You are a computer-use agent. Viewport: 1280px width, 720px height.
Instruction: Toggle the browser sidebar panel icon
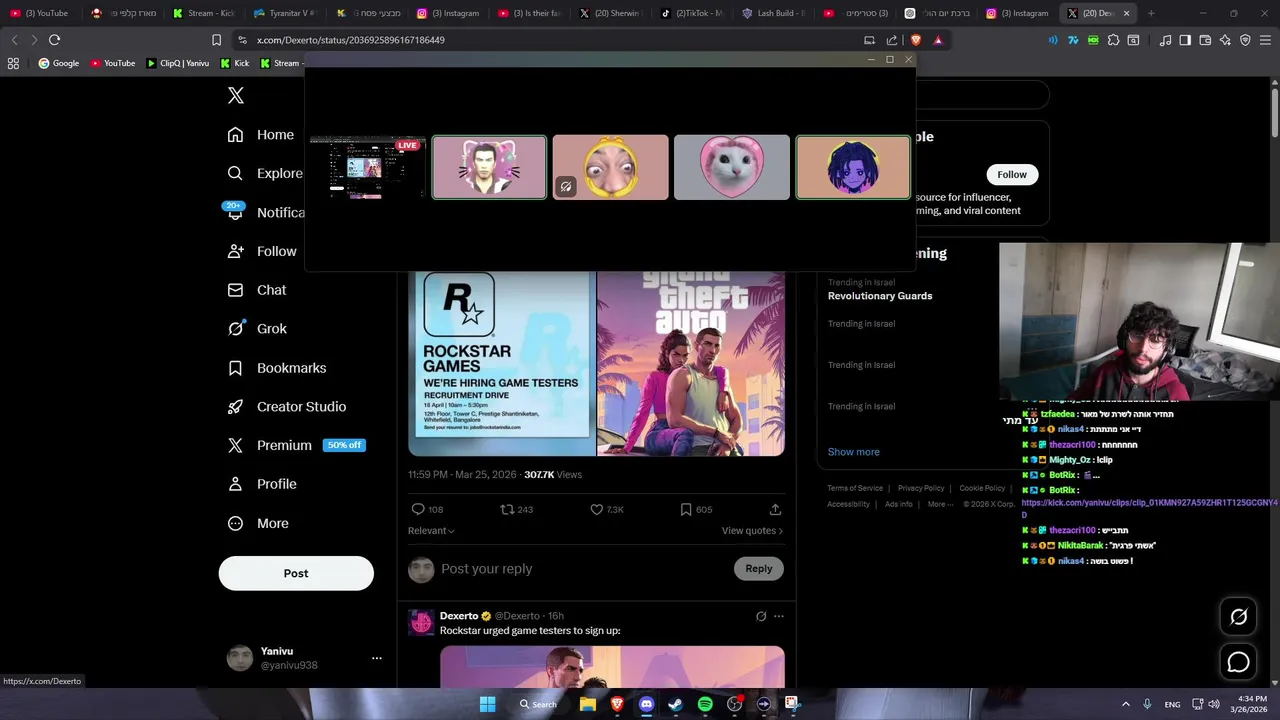pyautogui.click(x=1185, y=40)
